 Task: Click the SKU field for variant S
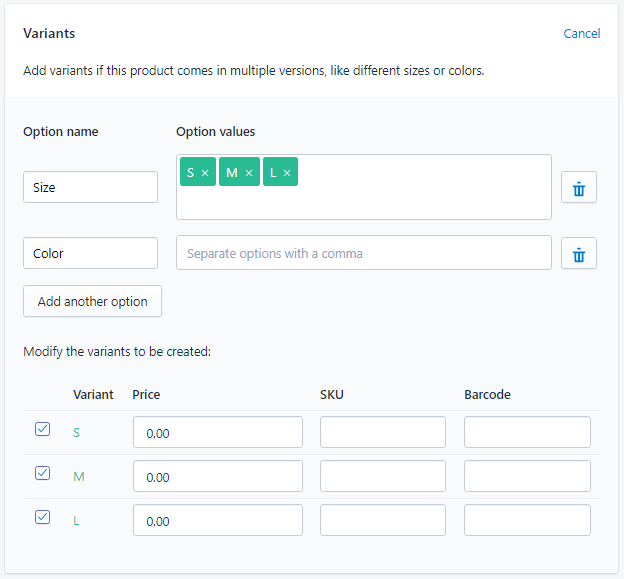382,433
